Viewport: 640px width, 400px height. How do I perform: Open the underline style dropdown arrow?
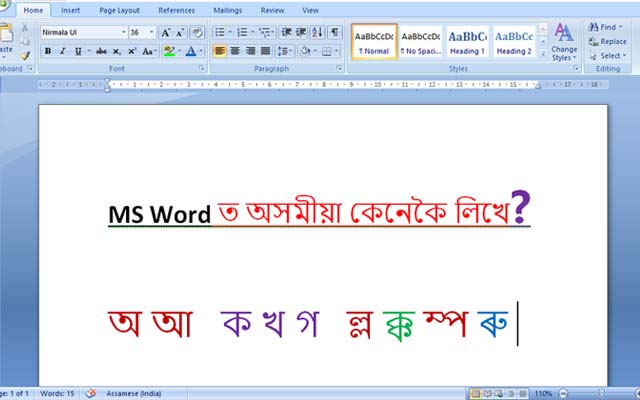click(x=89, y=51)
